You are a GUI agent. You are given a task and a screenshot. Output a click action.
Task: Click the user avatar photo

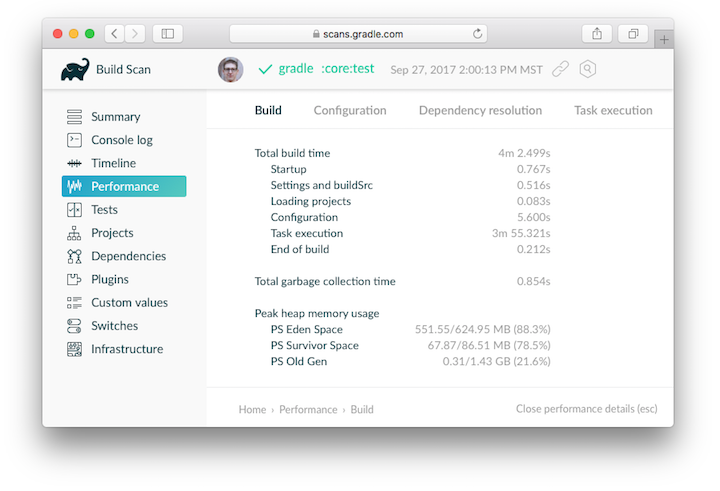tap(231, 70)
